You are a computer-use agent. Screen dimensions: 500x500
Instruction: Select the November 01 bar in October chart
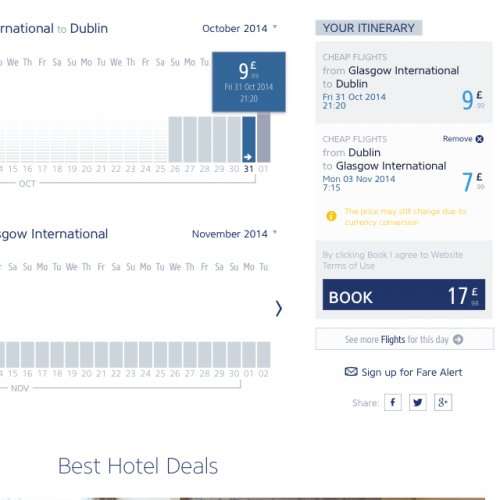(x=263, y=138)
